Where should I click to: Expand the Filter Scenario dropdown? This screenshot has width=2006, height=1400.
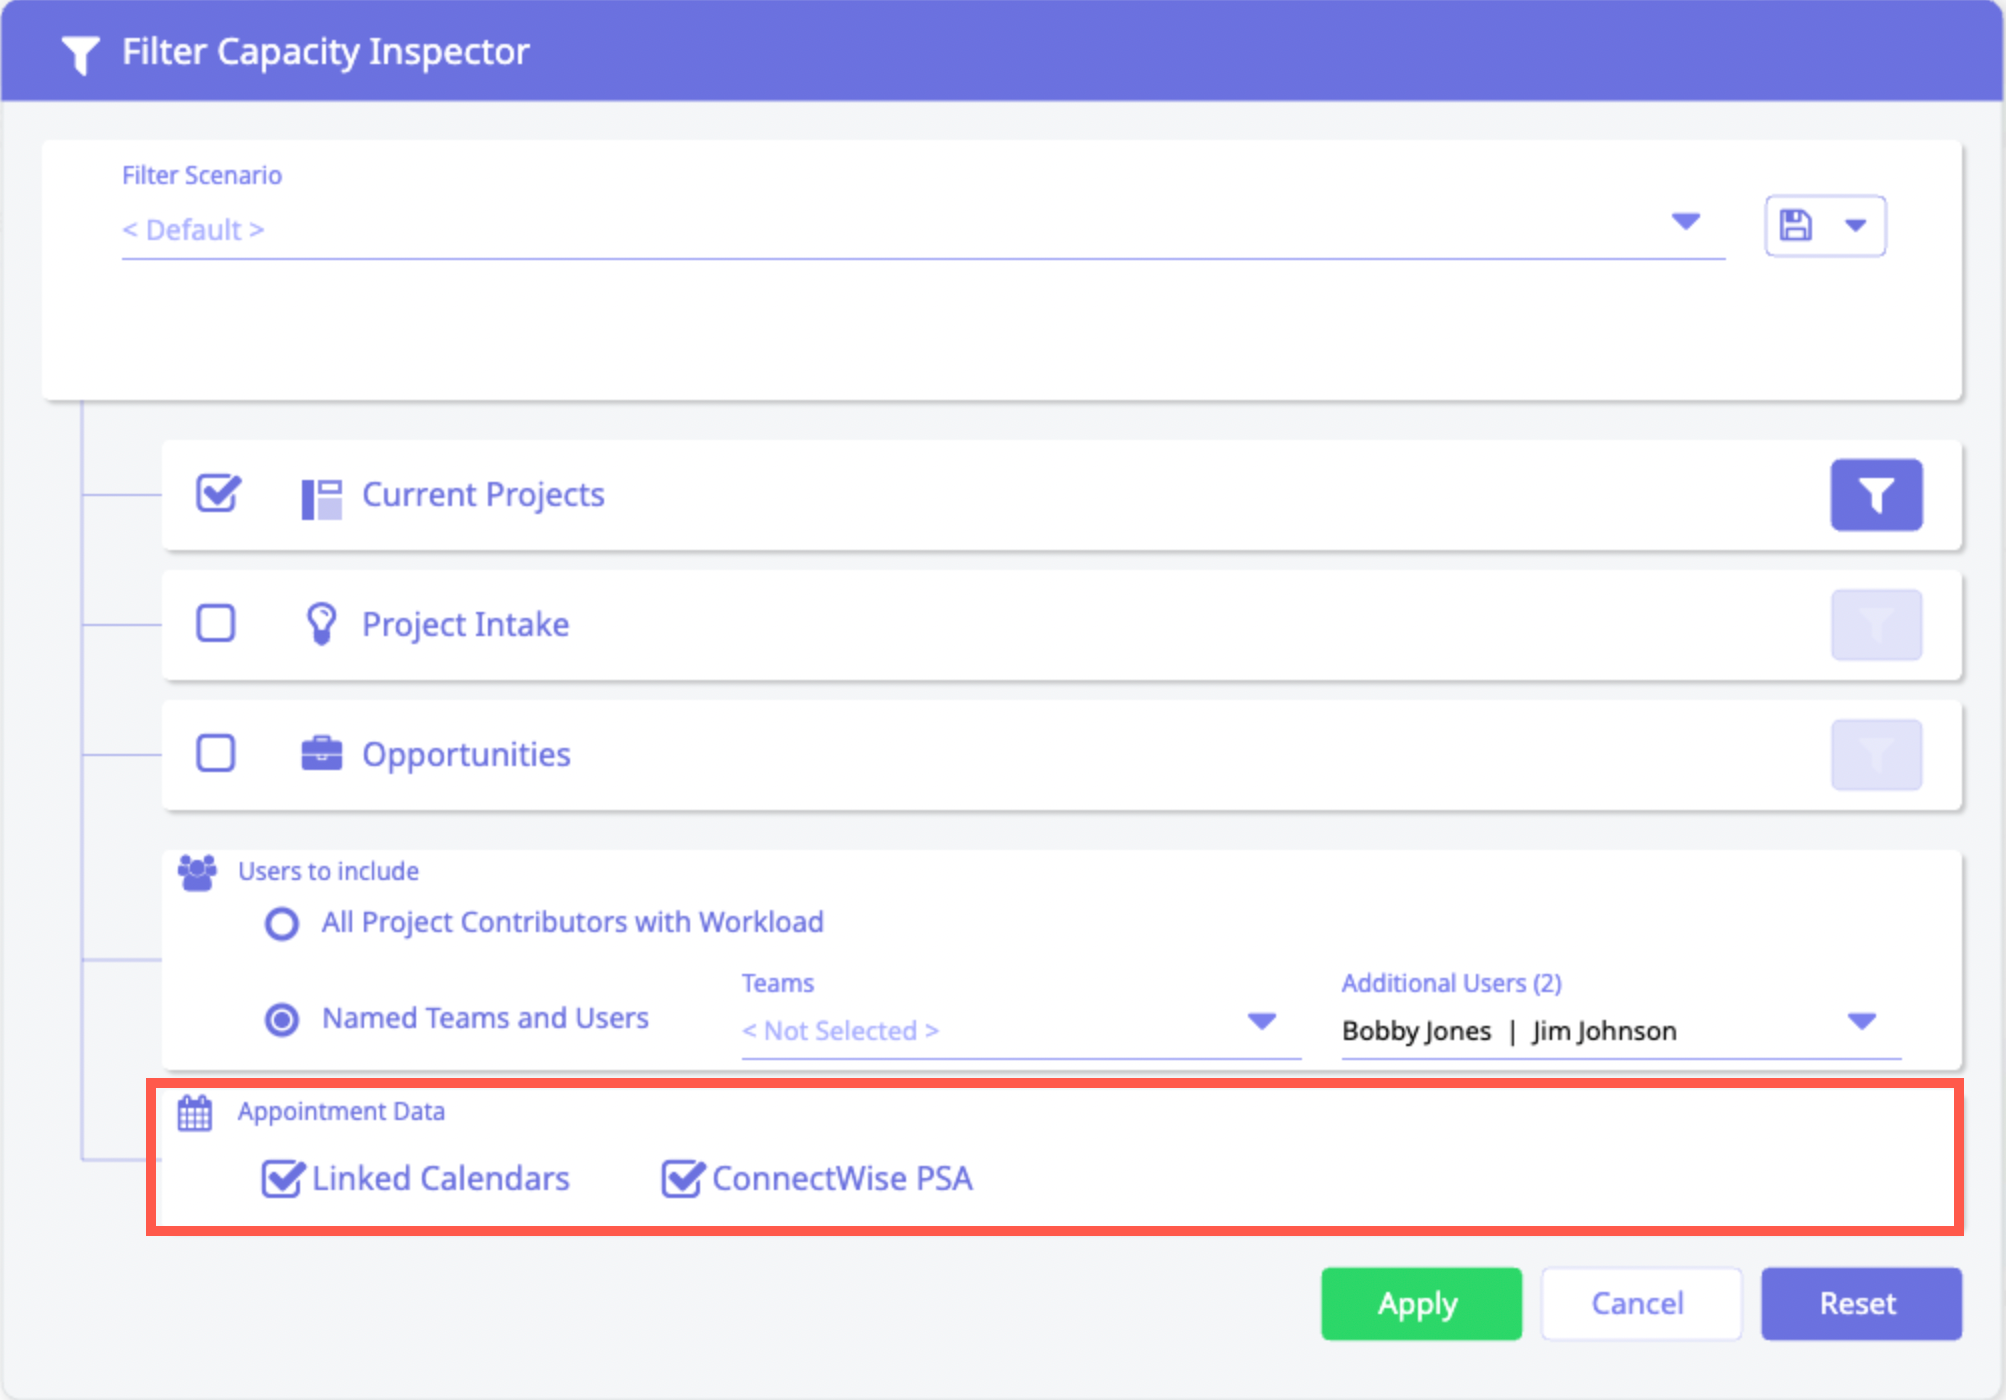coord(1686,222)
